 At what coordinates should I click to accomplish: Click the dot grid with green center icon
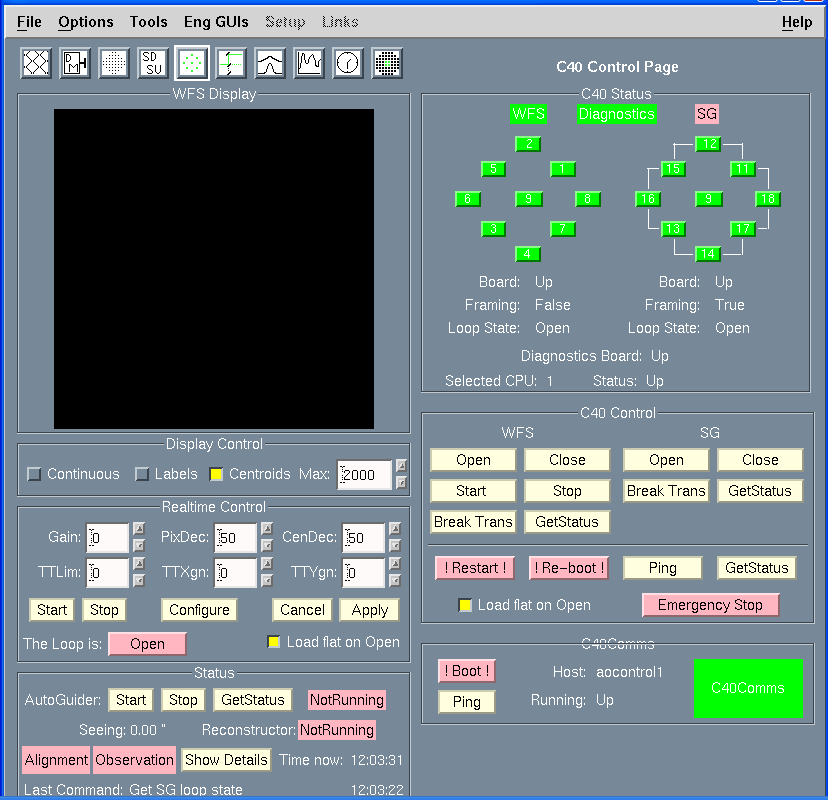pyautogui.click(x=387, y=63)
